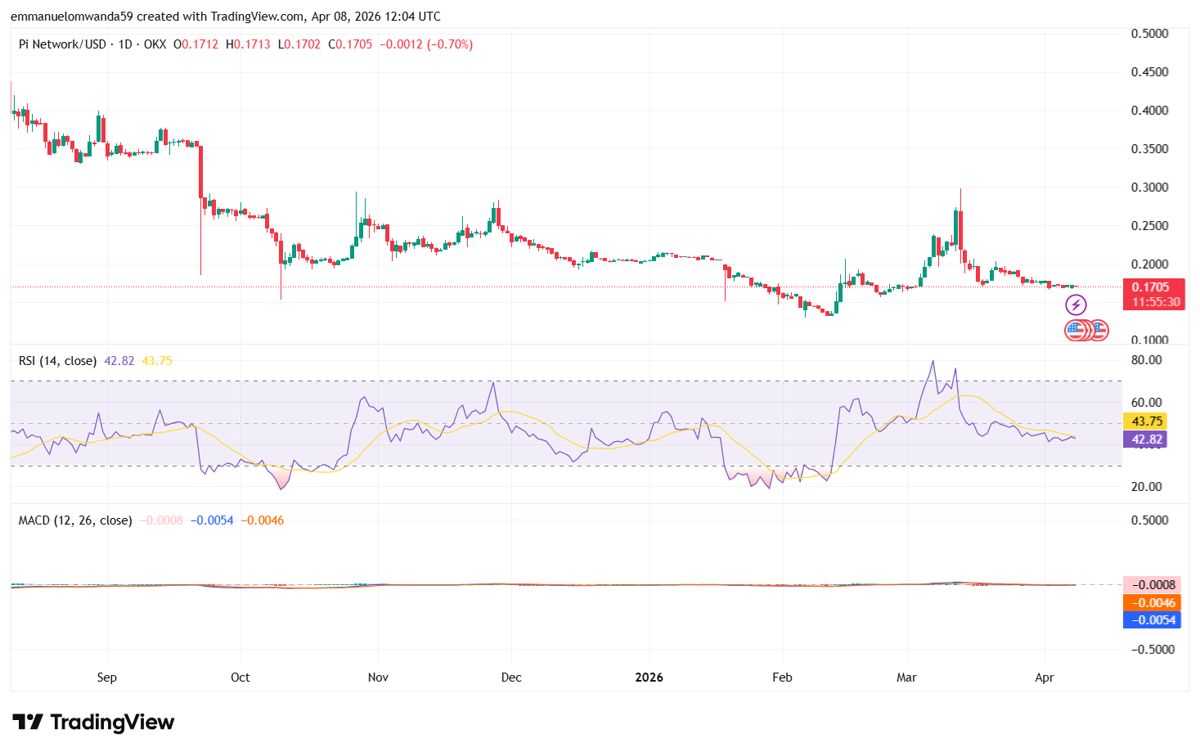Click the pink -0.0008 tag on MACD axis

point(1152,585)
